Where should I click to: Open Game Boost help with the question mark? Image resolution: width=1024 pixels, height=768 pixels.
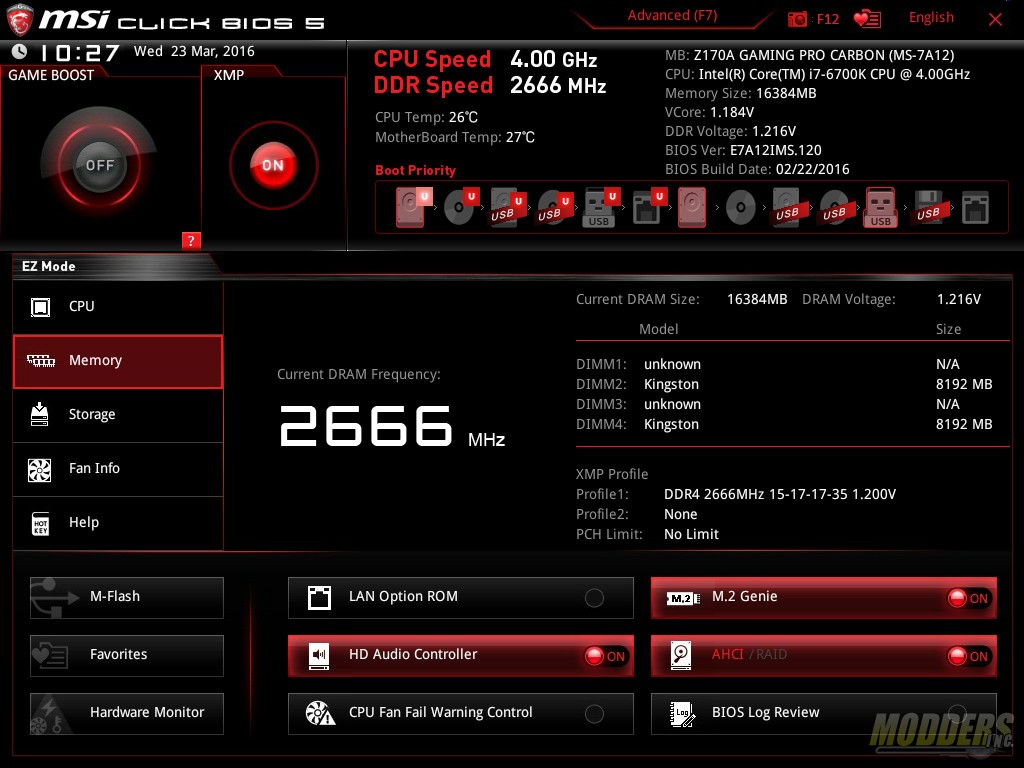point(191,240)
